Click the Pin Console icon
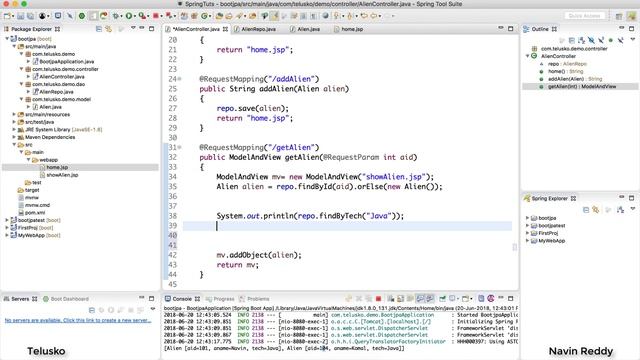 [442, 298]
